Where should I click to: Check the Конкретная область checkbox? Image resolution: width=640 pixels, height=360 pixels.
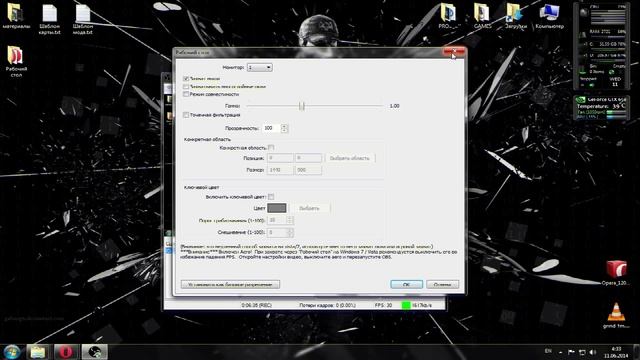pyautogui.click(x=271, y=148)
